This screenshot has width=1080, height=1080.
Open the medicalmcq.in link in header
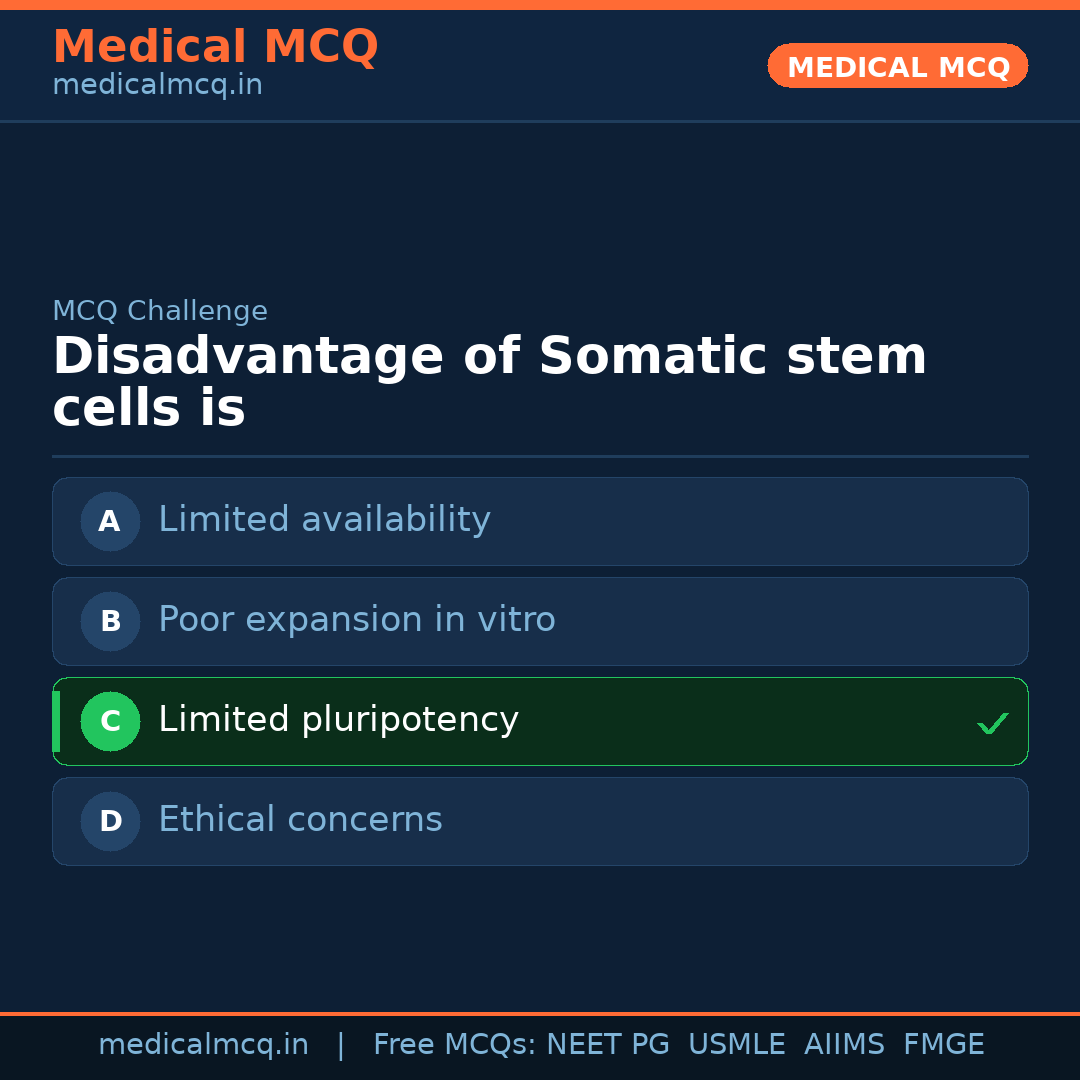157,86
